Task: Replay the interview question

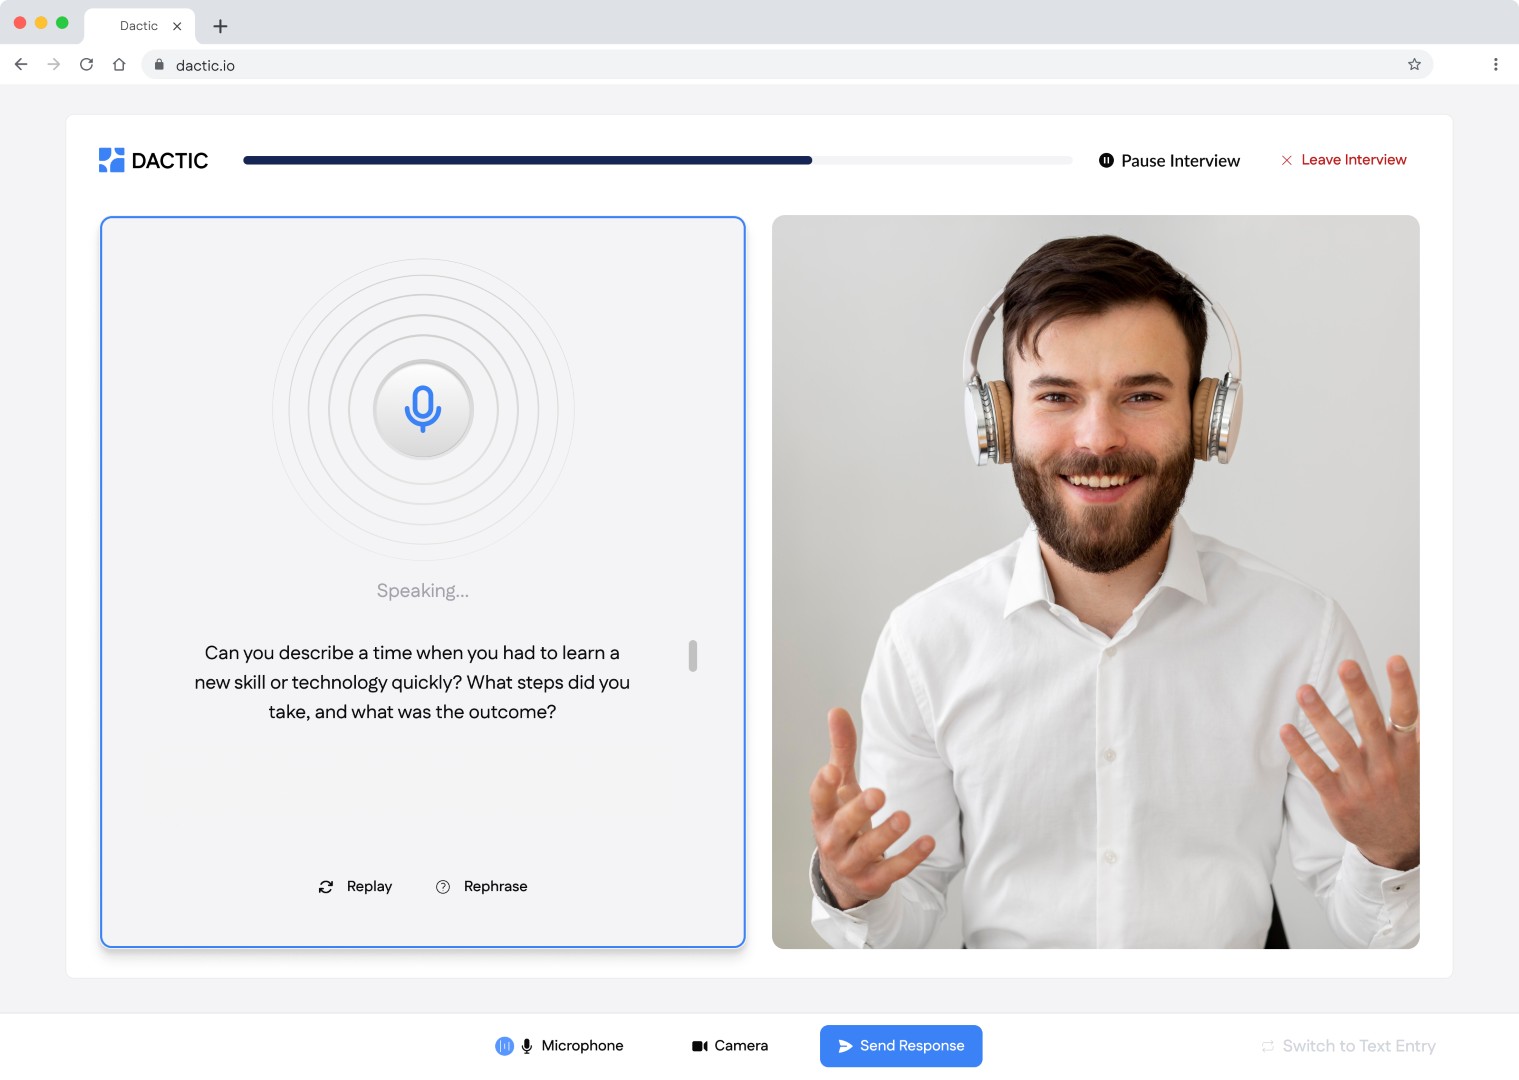Action: tap(355, 887)
